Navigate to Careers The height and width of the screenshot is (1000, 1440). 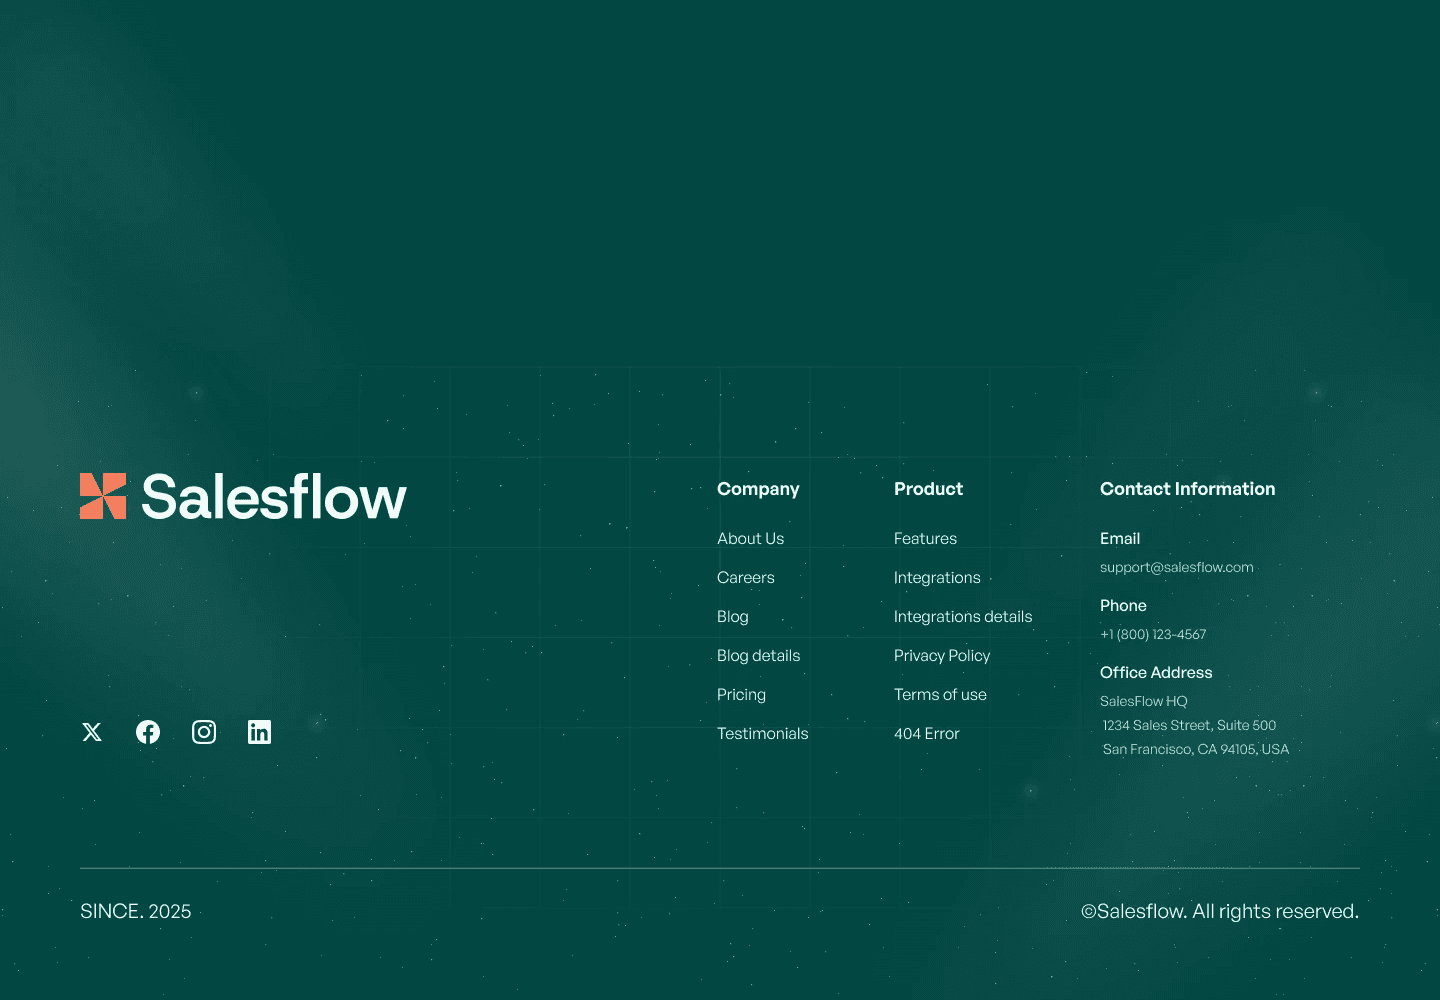point(745,577)
